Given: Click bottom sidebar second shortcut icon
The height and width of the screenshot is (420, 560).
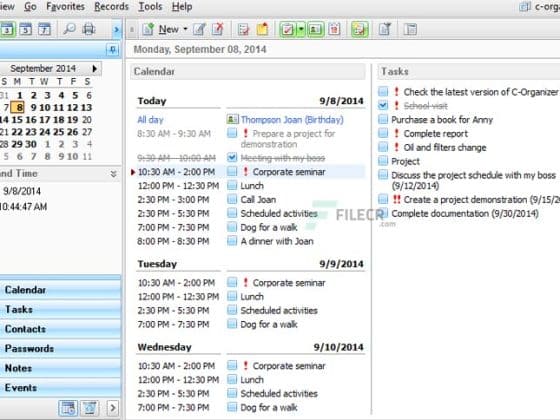Looking at the screenshot, I should [x=90, y=408].
